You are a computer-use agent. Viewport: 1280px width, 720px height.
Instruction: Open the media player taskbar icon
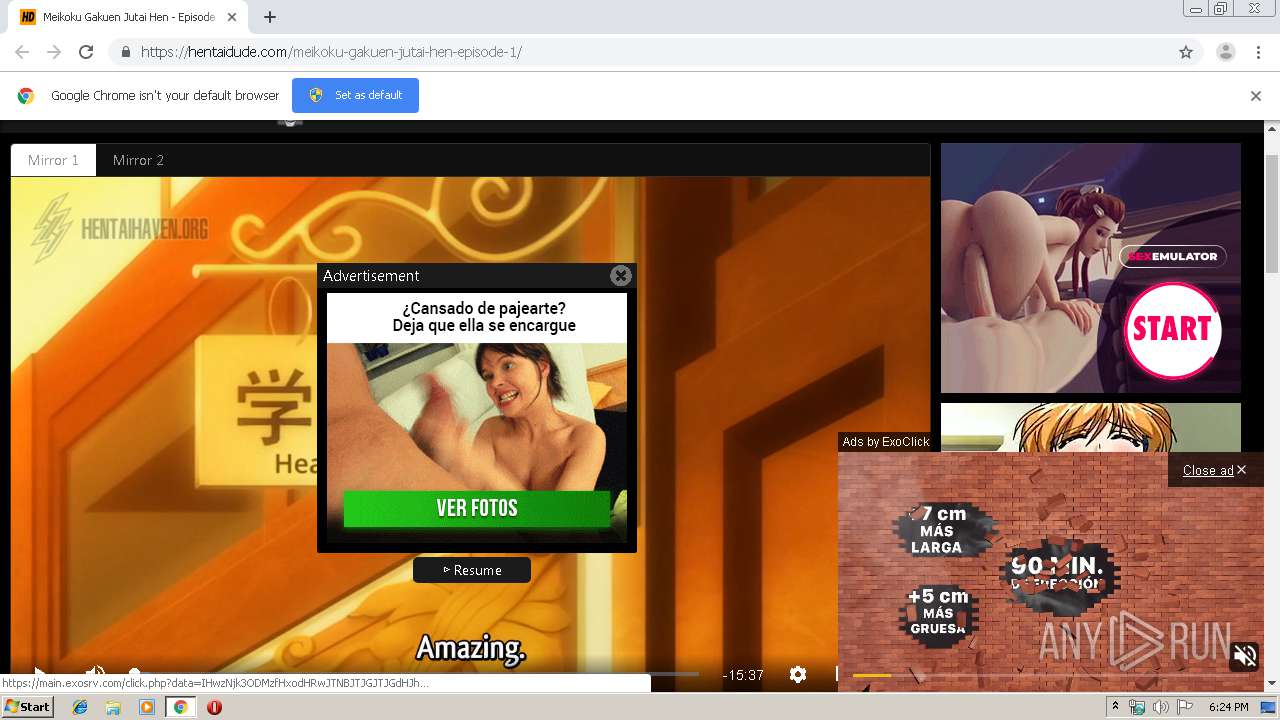147,707
